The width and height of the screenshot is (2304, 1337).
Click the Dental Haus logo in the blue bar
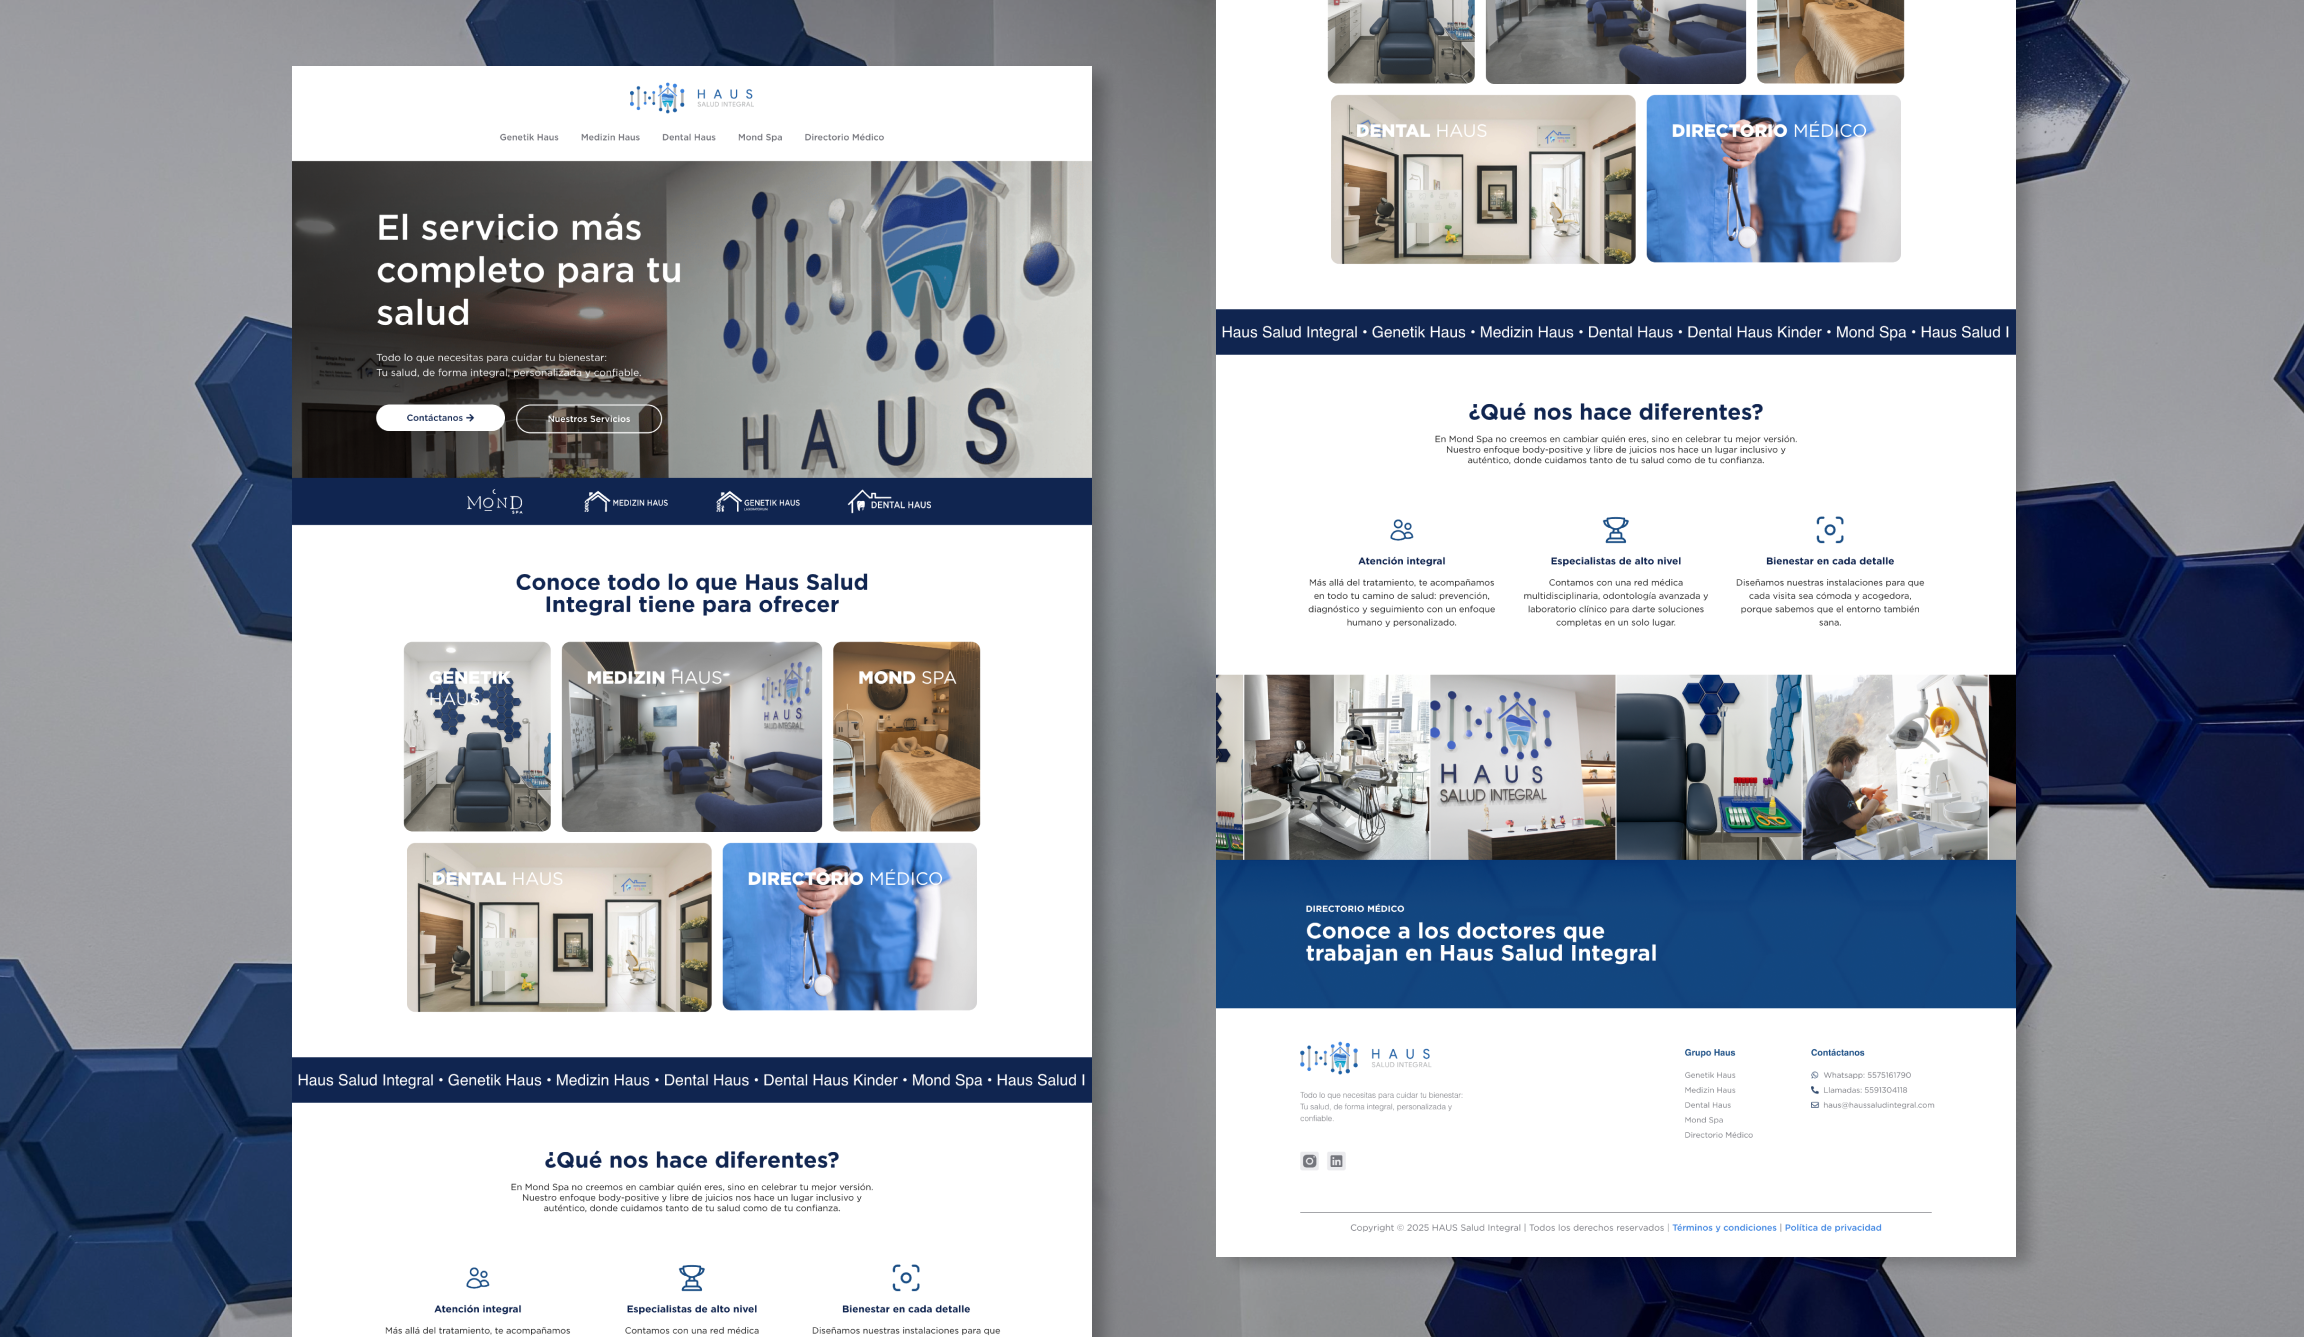pyautogui.click(x=889, y=502)
